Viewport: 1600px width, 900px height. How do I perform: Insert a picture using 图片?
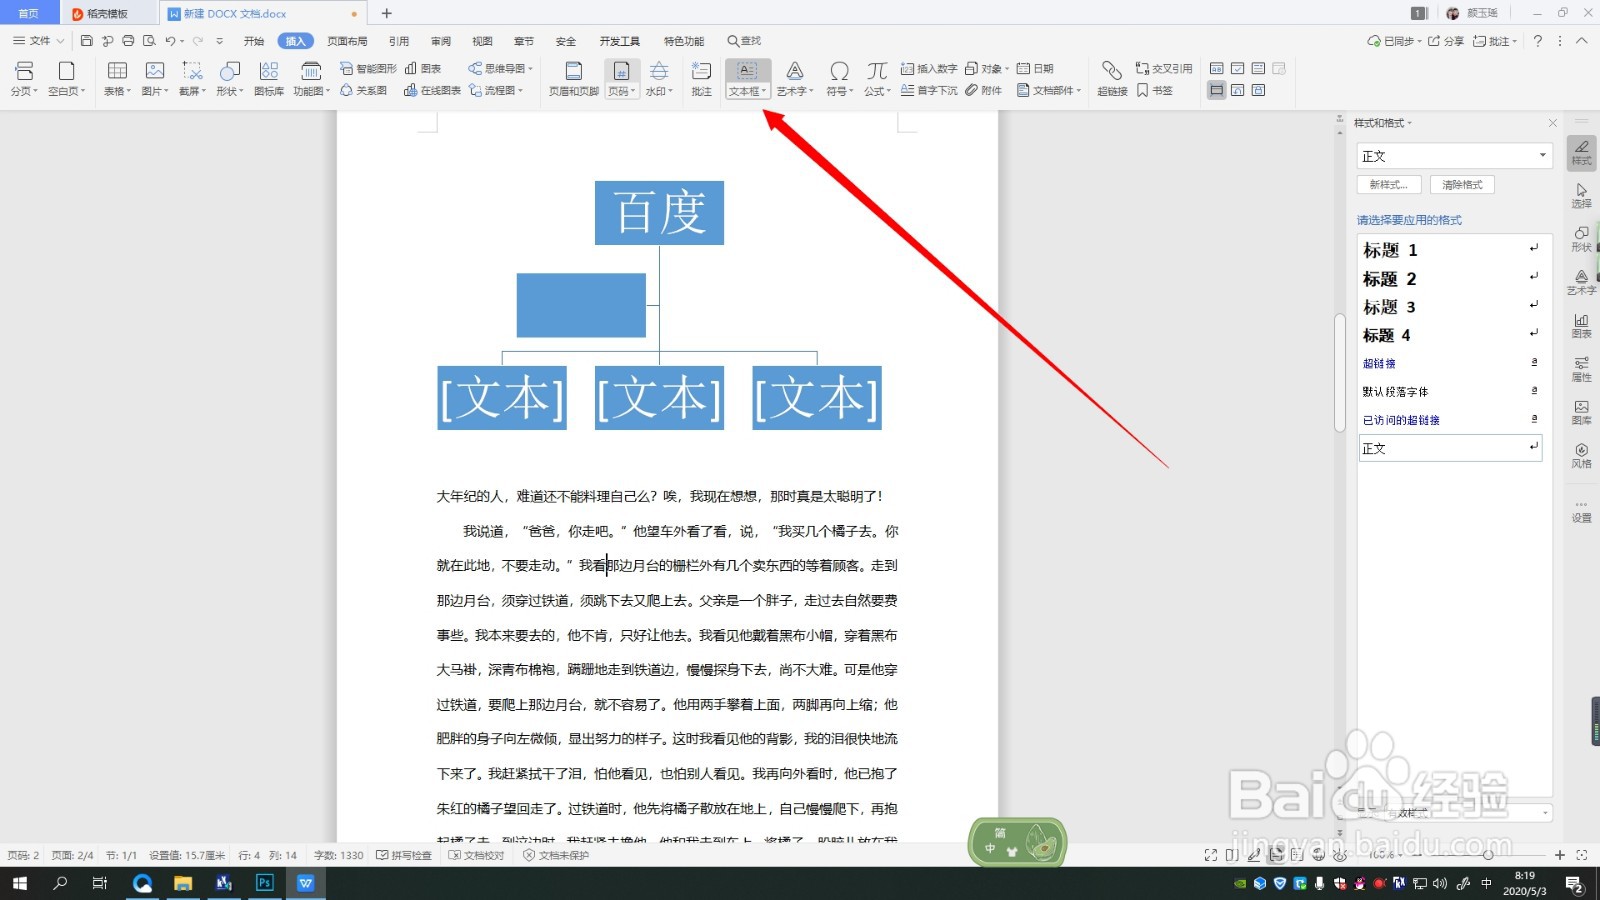point(155,78)
